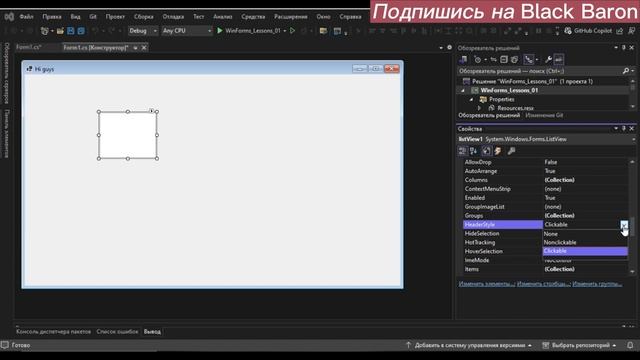Open the Debug configuration dropdown
Viewport: 640px width, 360px height.
coord(143,31)
